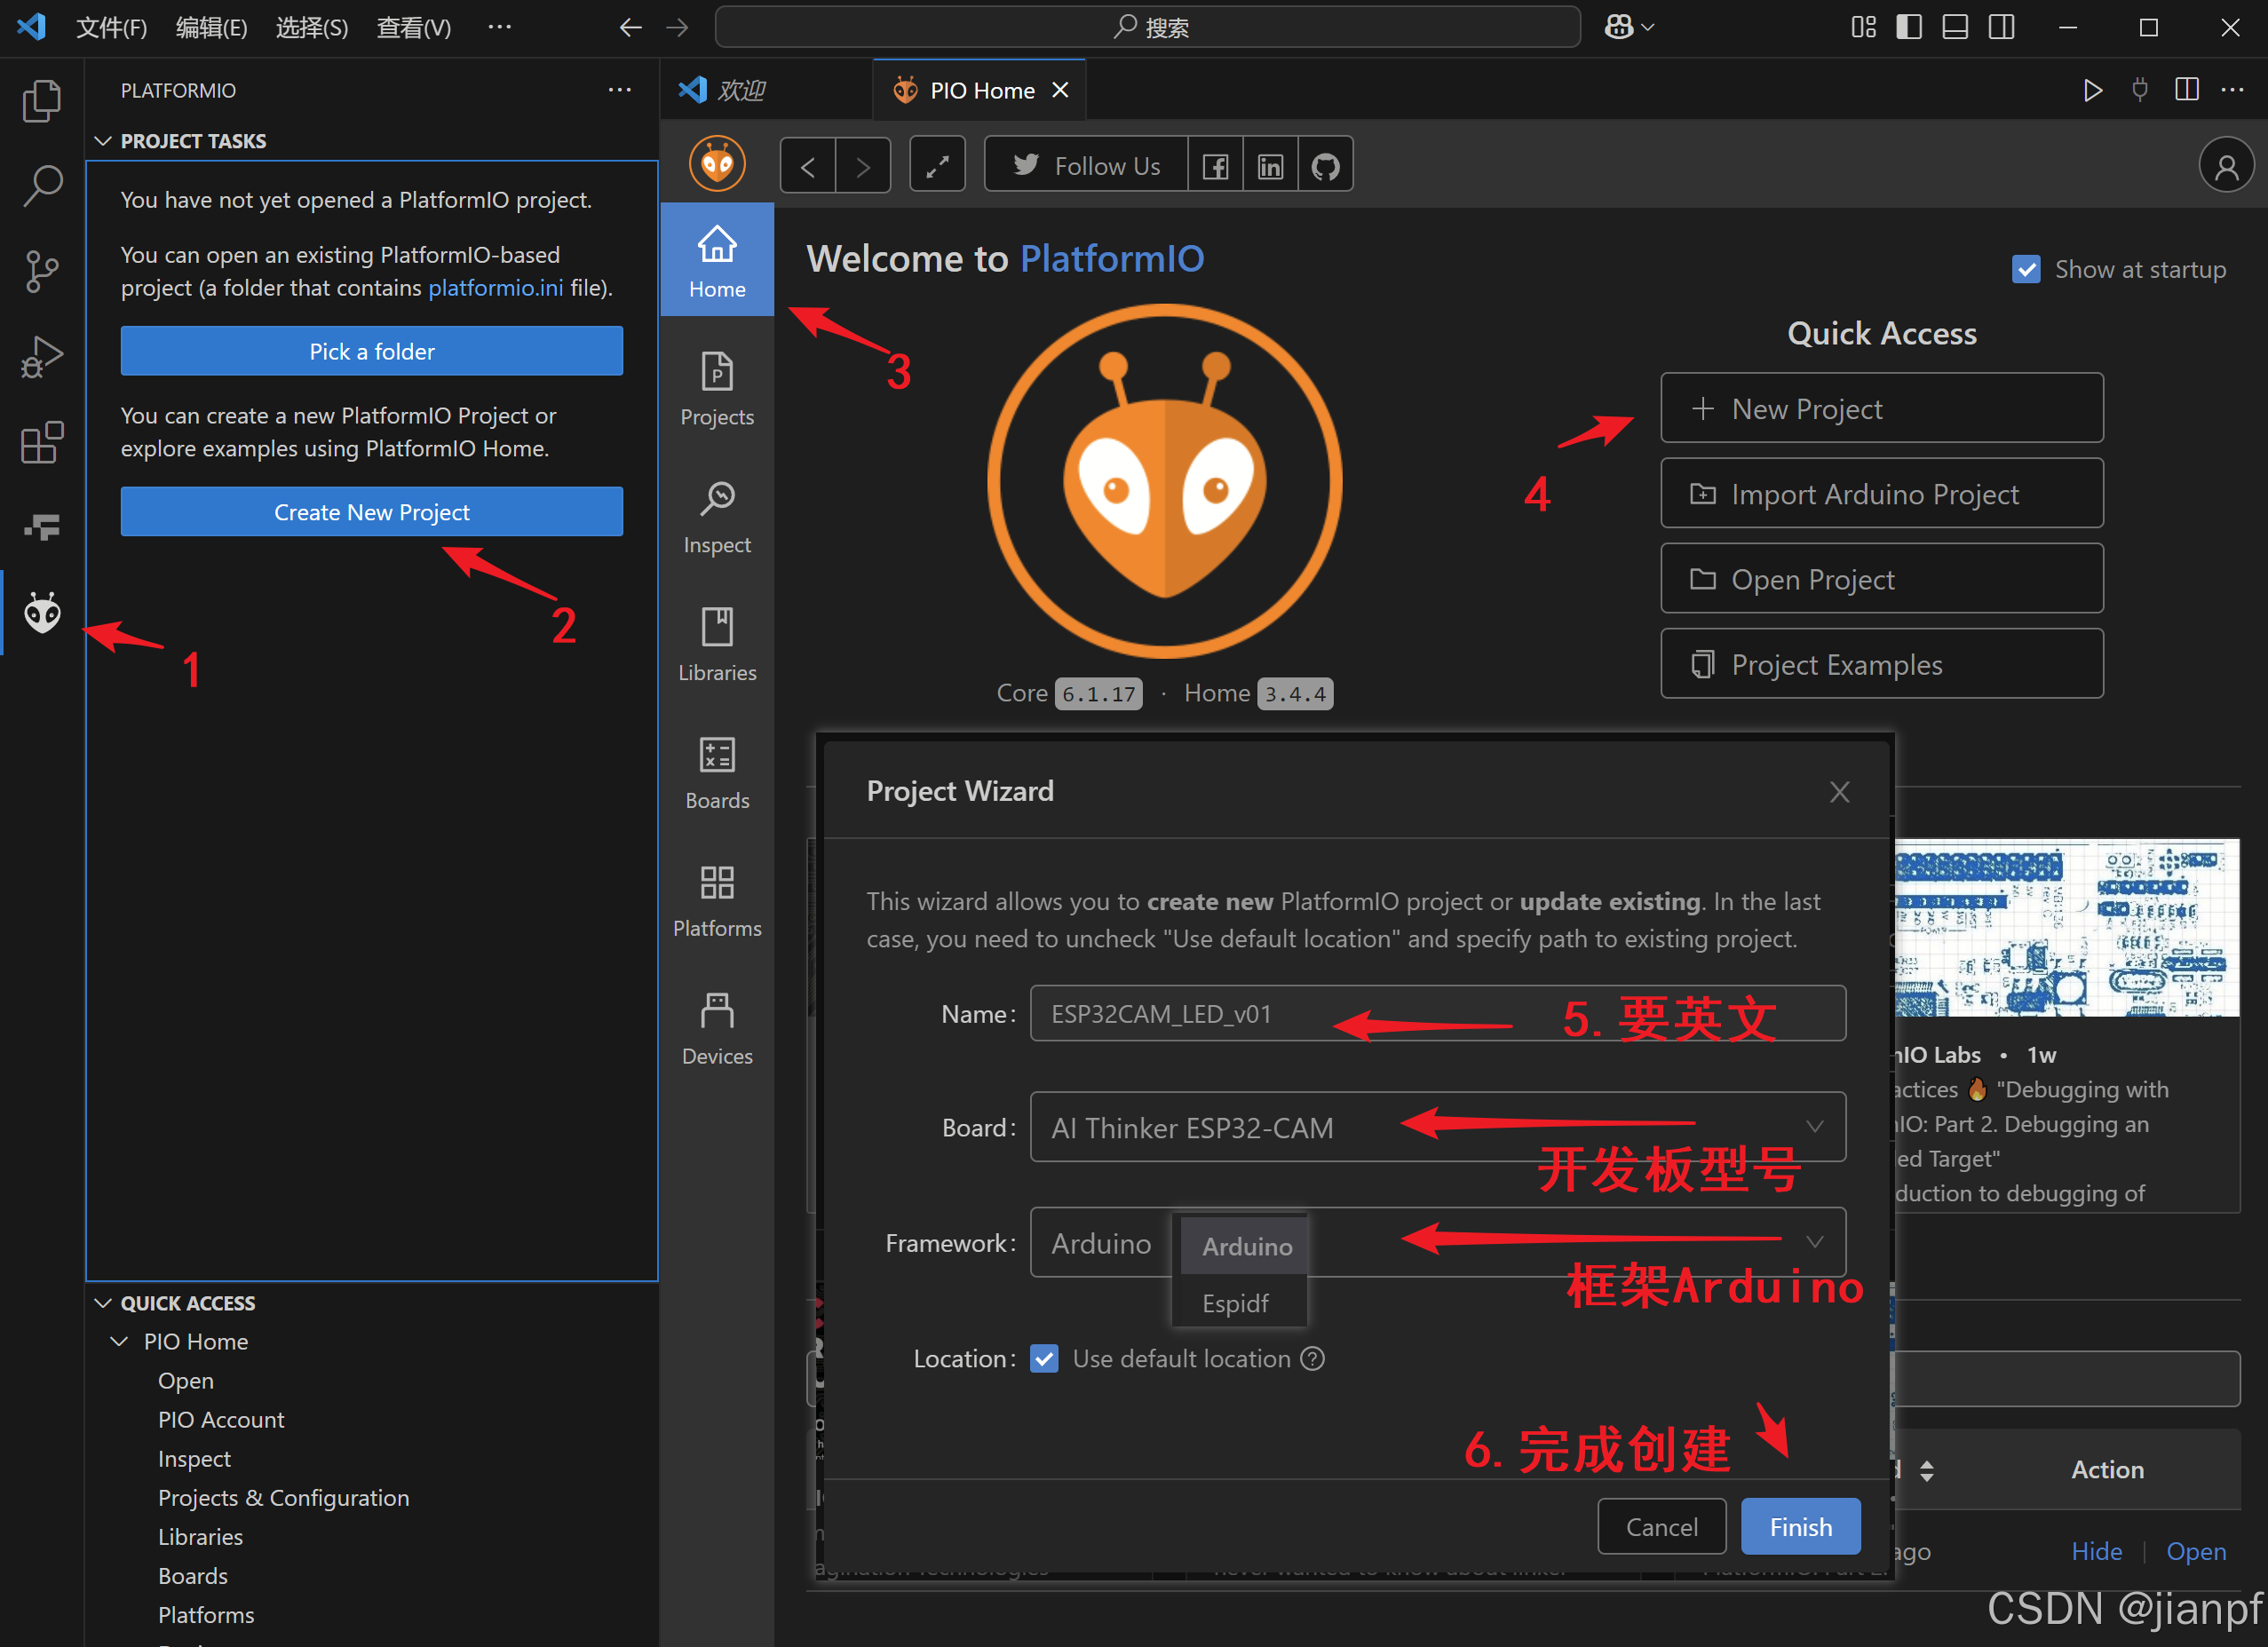This screenshot has height=1647, width=2268.
Task: Open the Source Control activity bar icon
Action: (x=42, y=270)
